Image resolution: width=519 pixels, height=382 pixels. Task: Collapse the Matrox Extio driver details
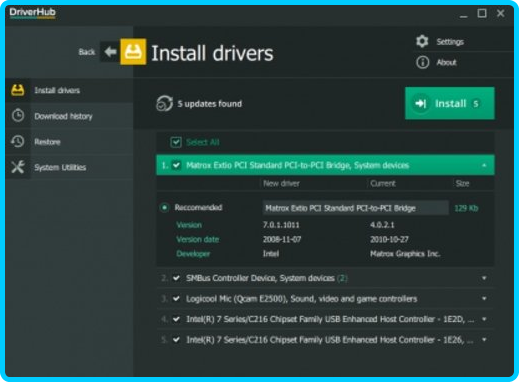coord(484,165)
